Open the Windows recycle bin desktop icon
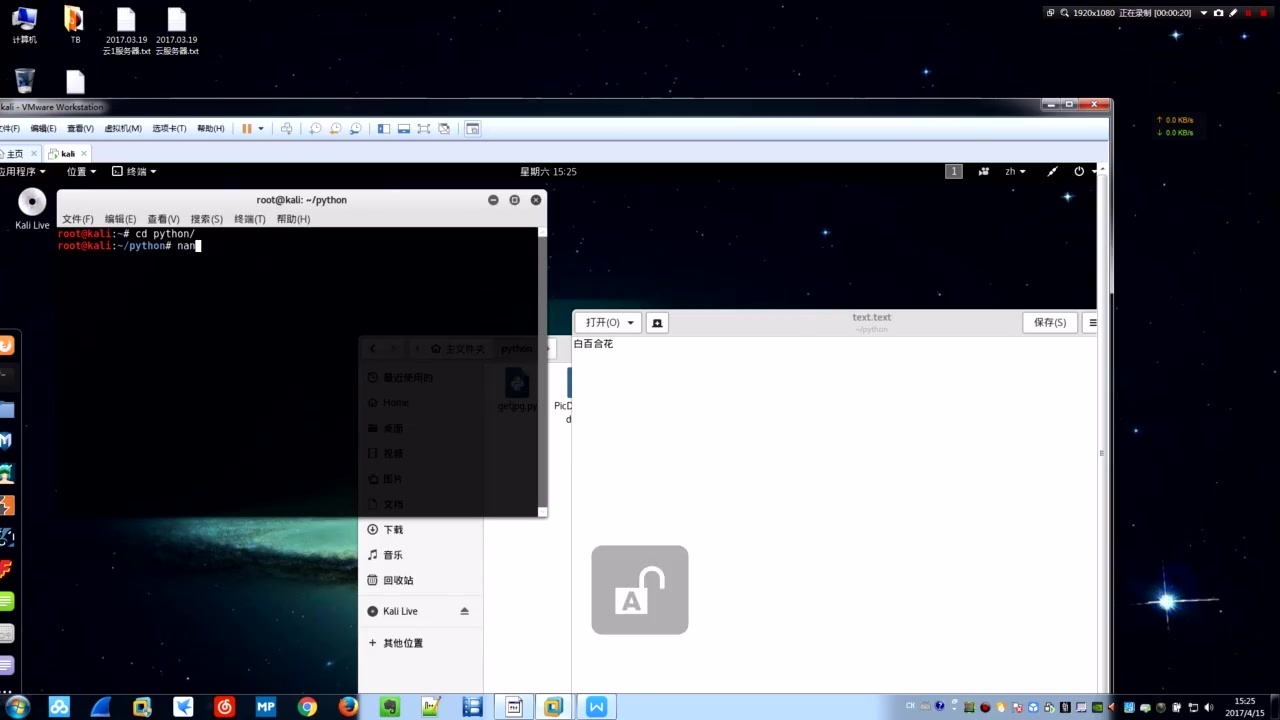The height and width of the screenshot is (720, 1280). 25,80
